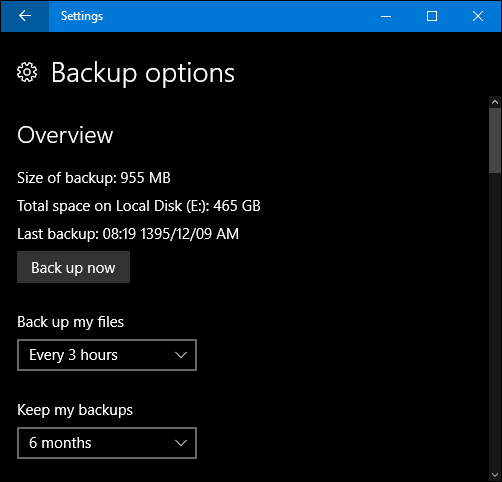
Task: Click the Keep my backups label
Action: pyautogui.click(x=75, y=410)
